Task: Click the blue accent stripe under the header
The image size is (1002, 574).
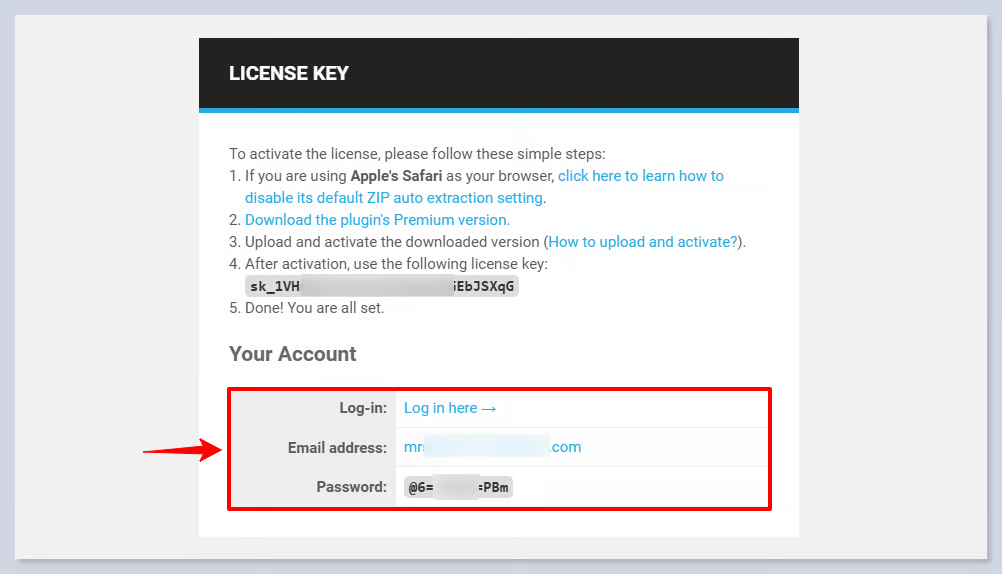Action: coord(498,110)
